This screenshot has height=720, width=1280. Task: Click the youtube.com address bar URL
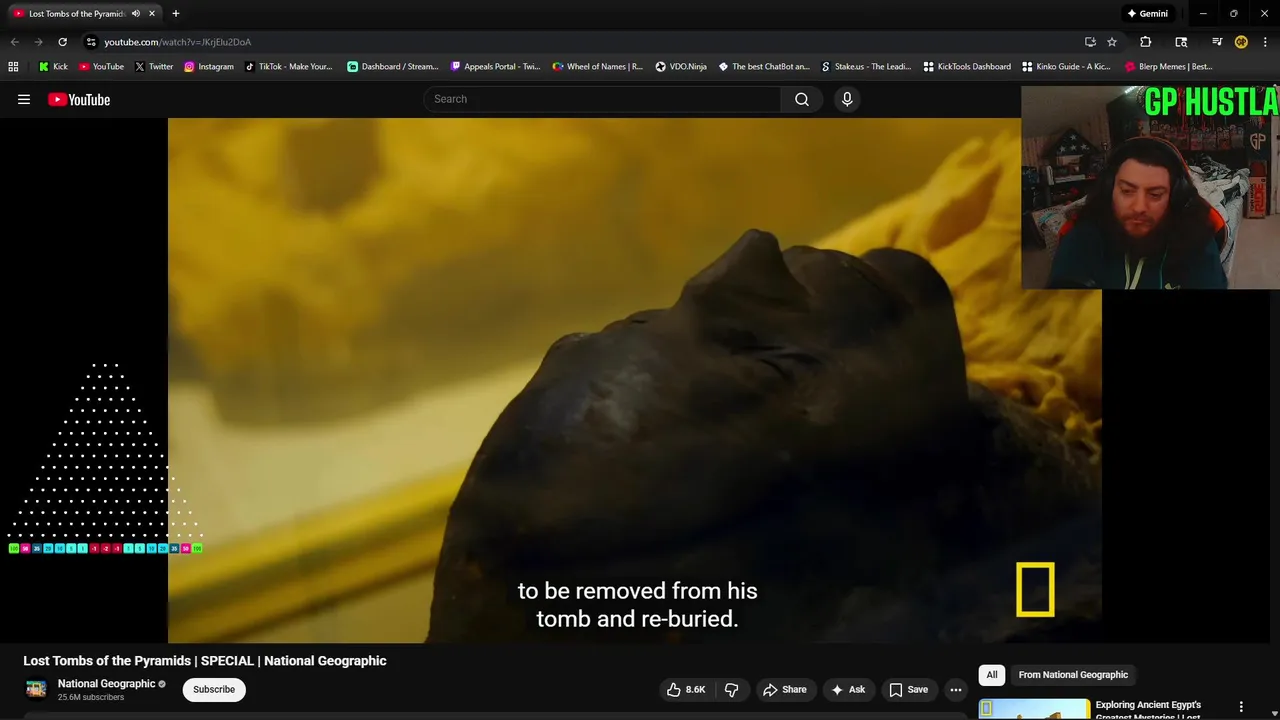(x=178, y=42)
